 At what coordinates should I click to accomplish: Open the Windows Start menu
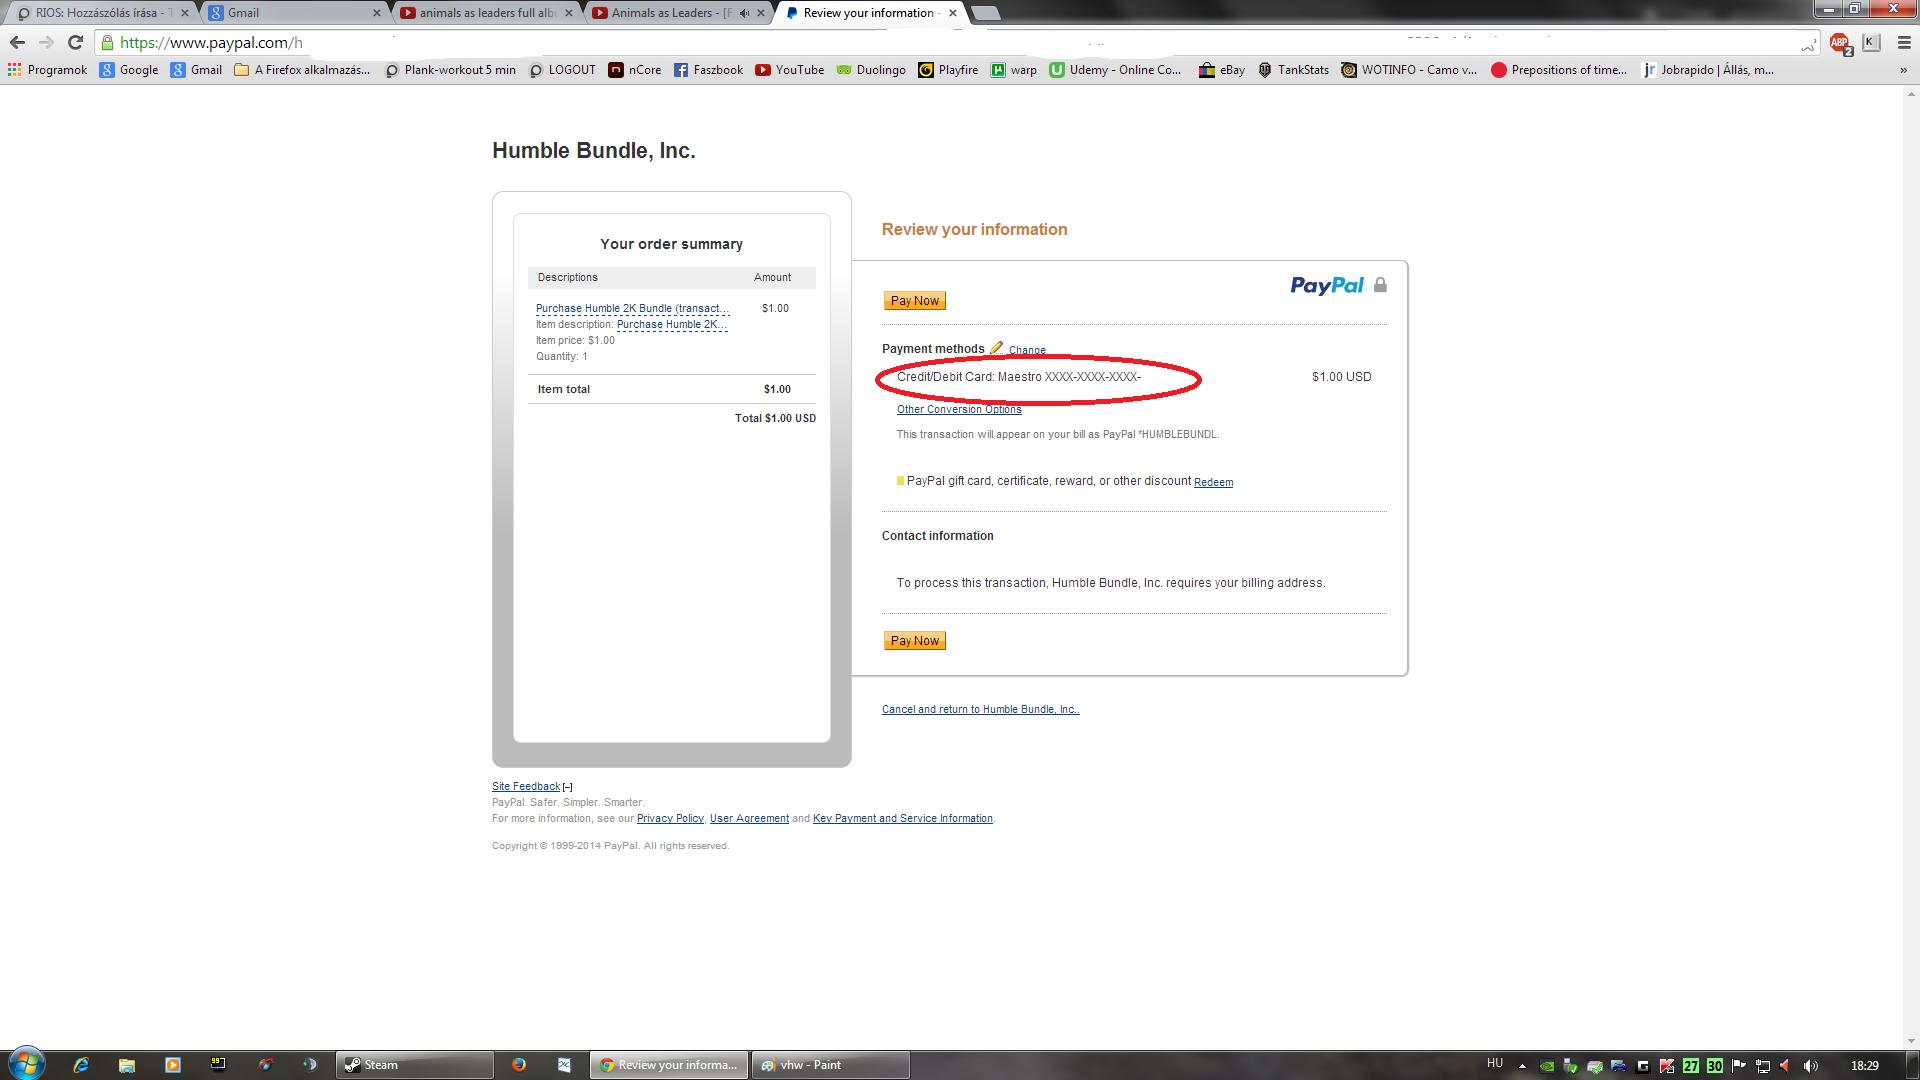coord(27,1063)
